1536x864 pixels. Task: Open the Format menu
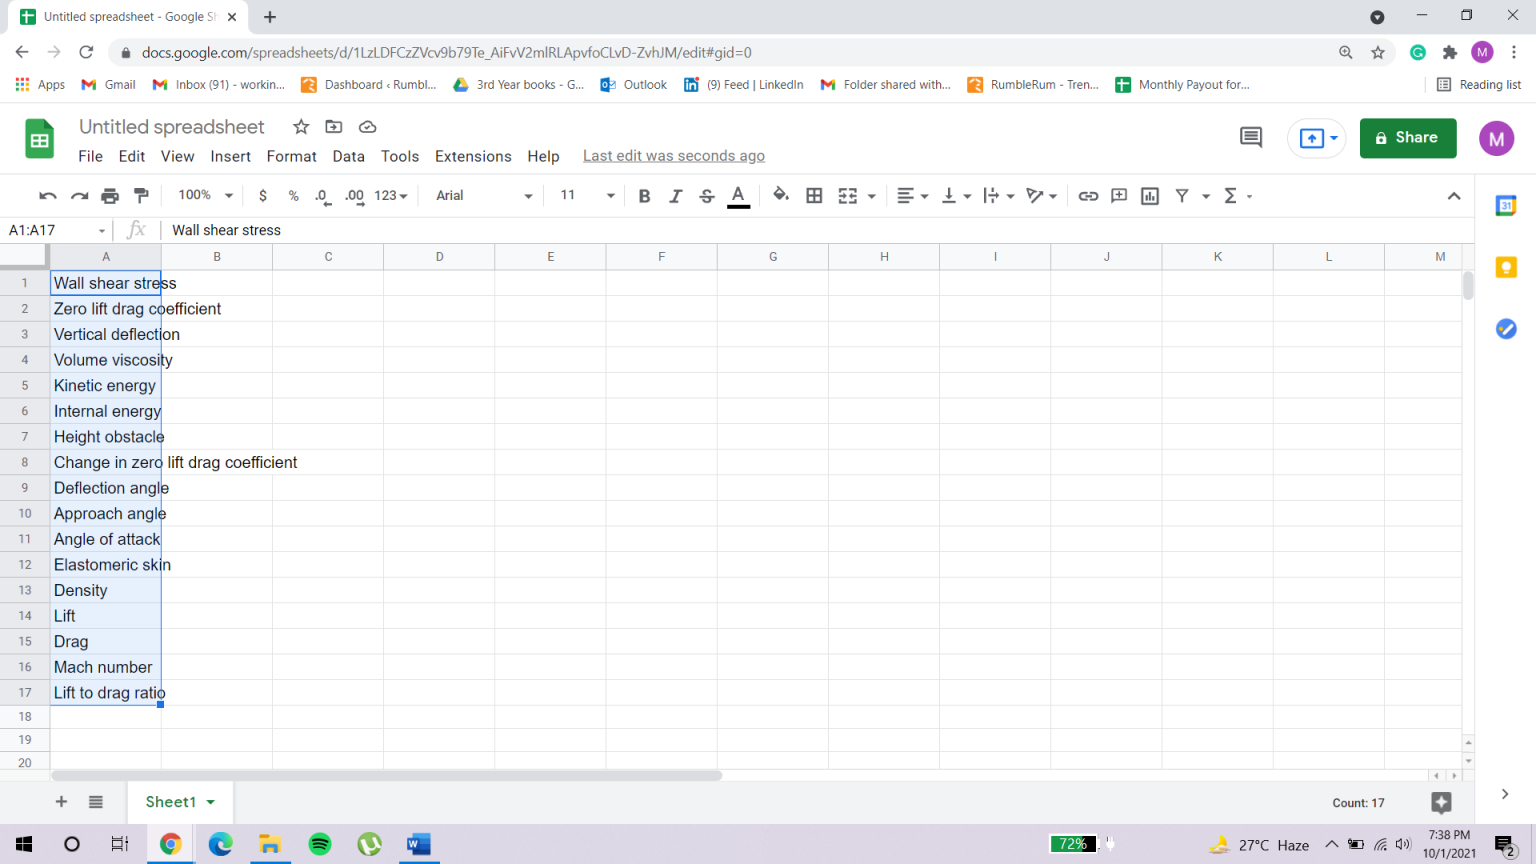(290, 156)
